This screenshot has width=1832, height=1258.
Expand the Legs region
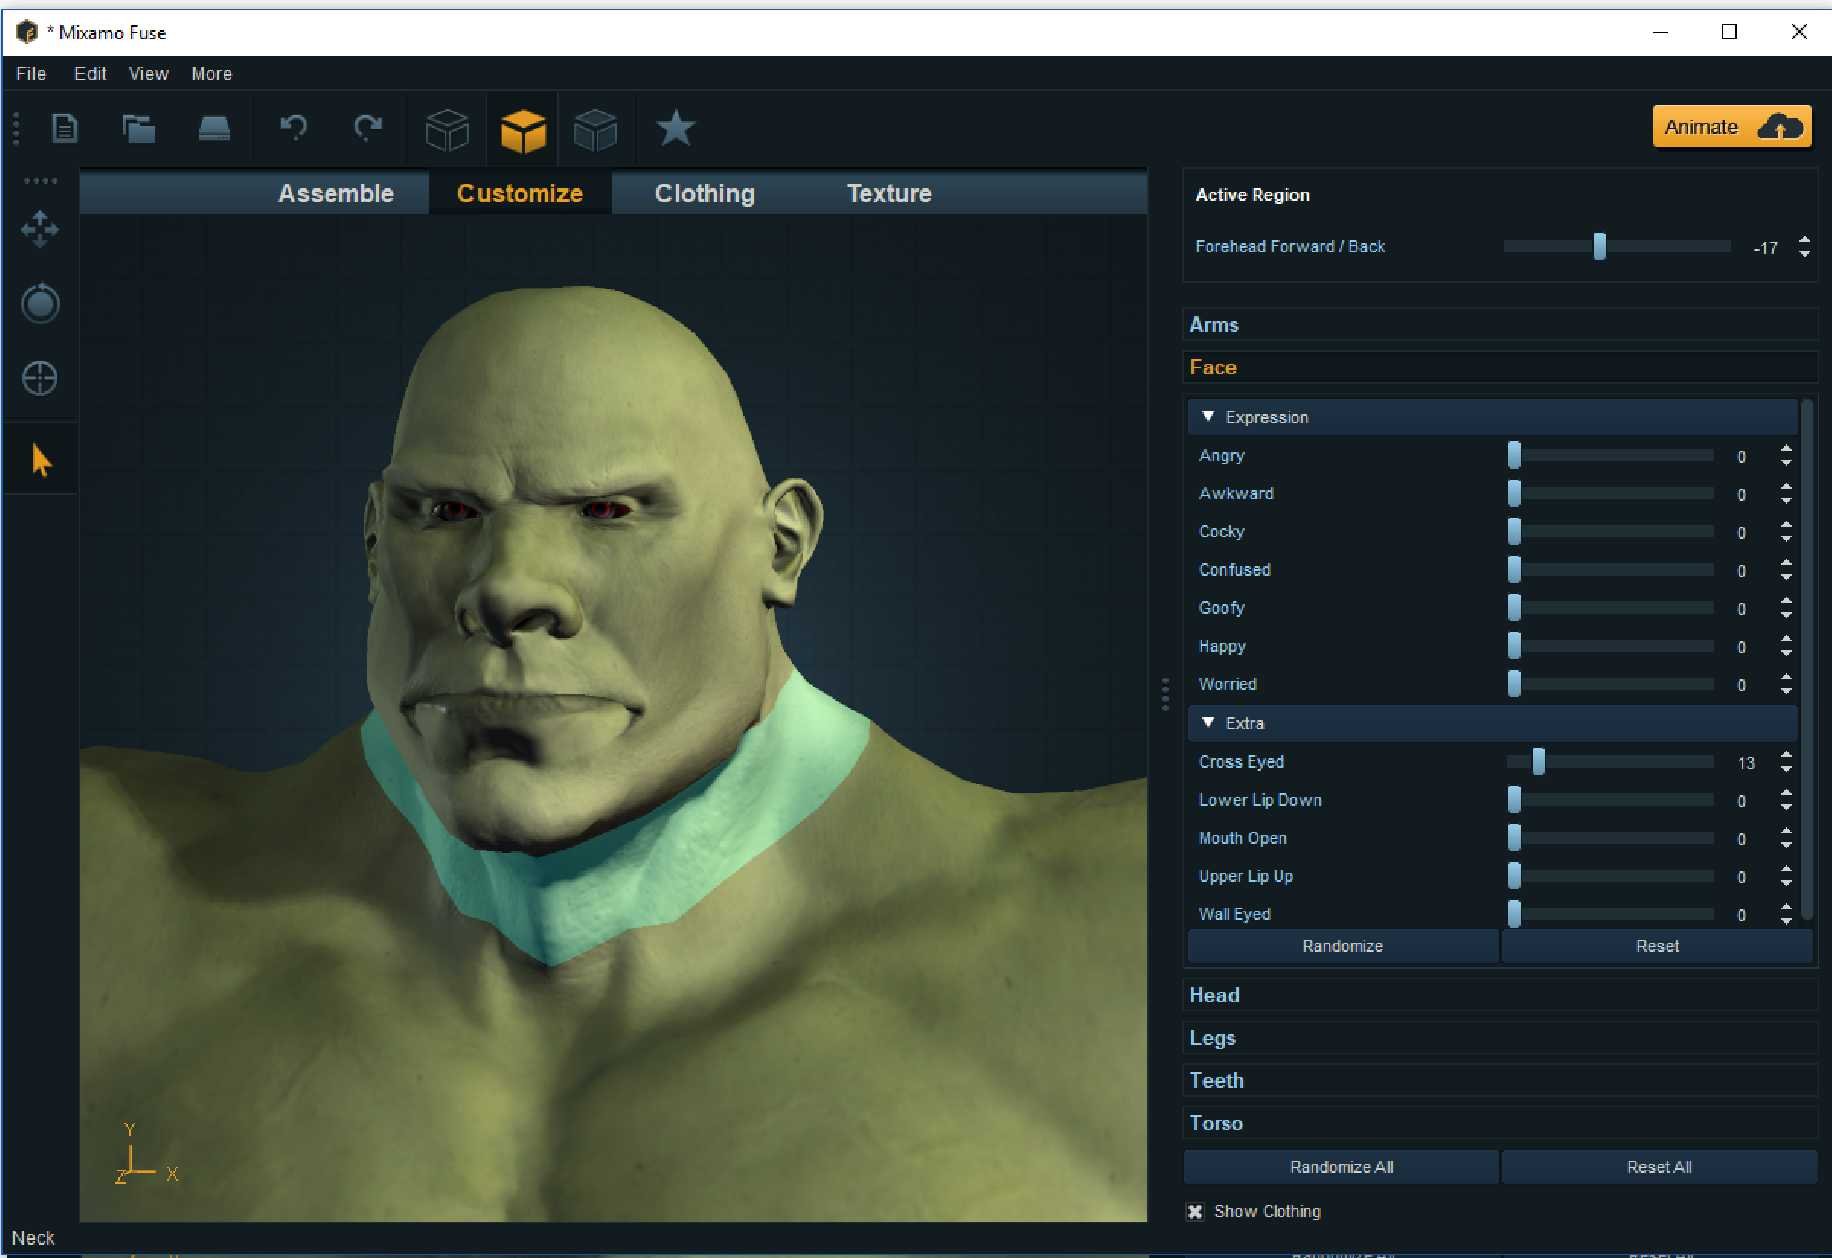(1499, 1038)
